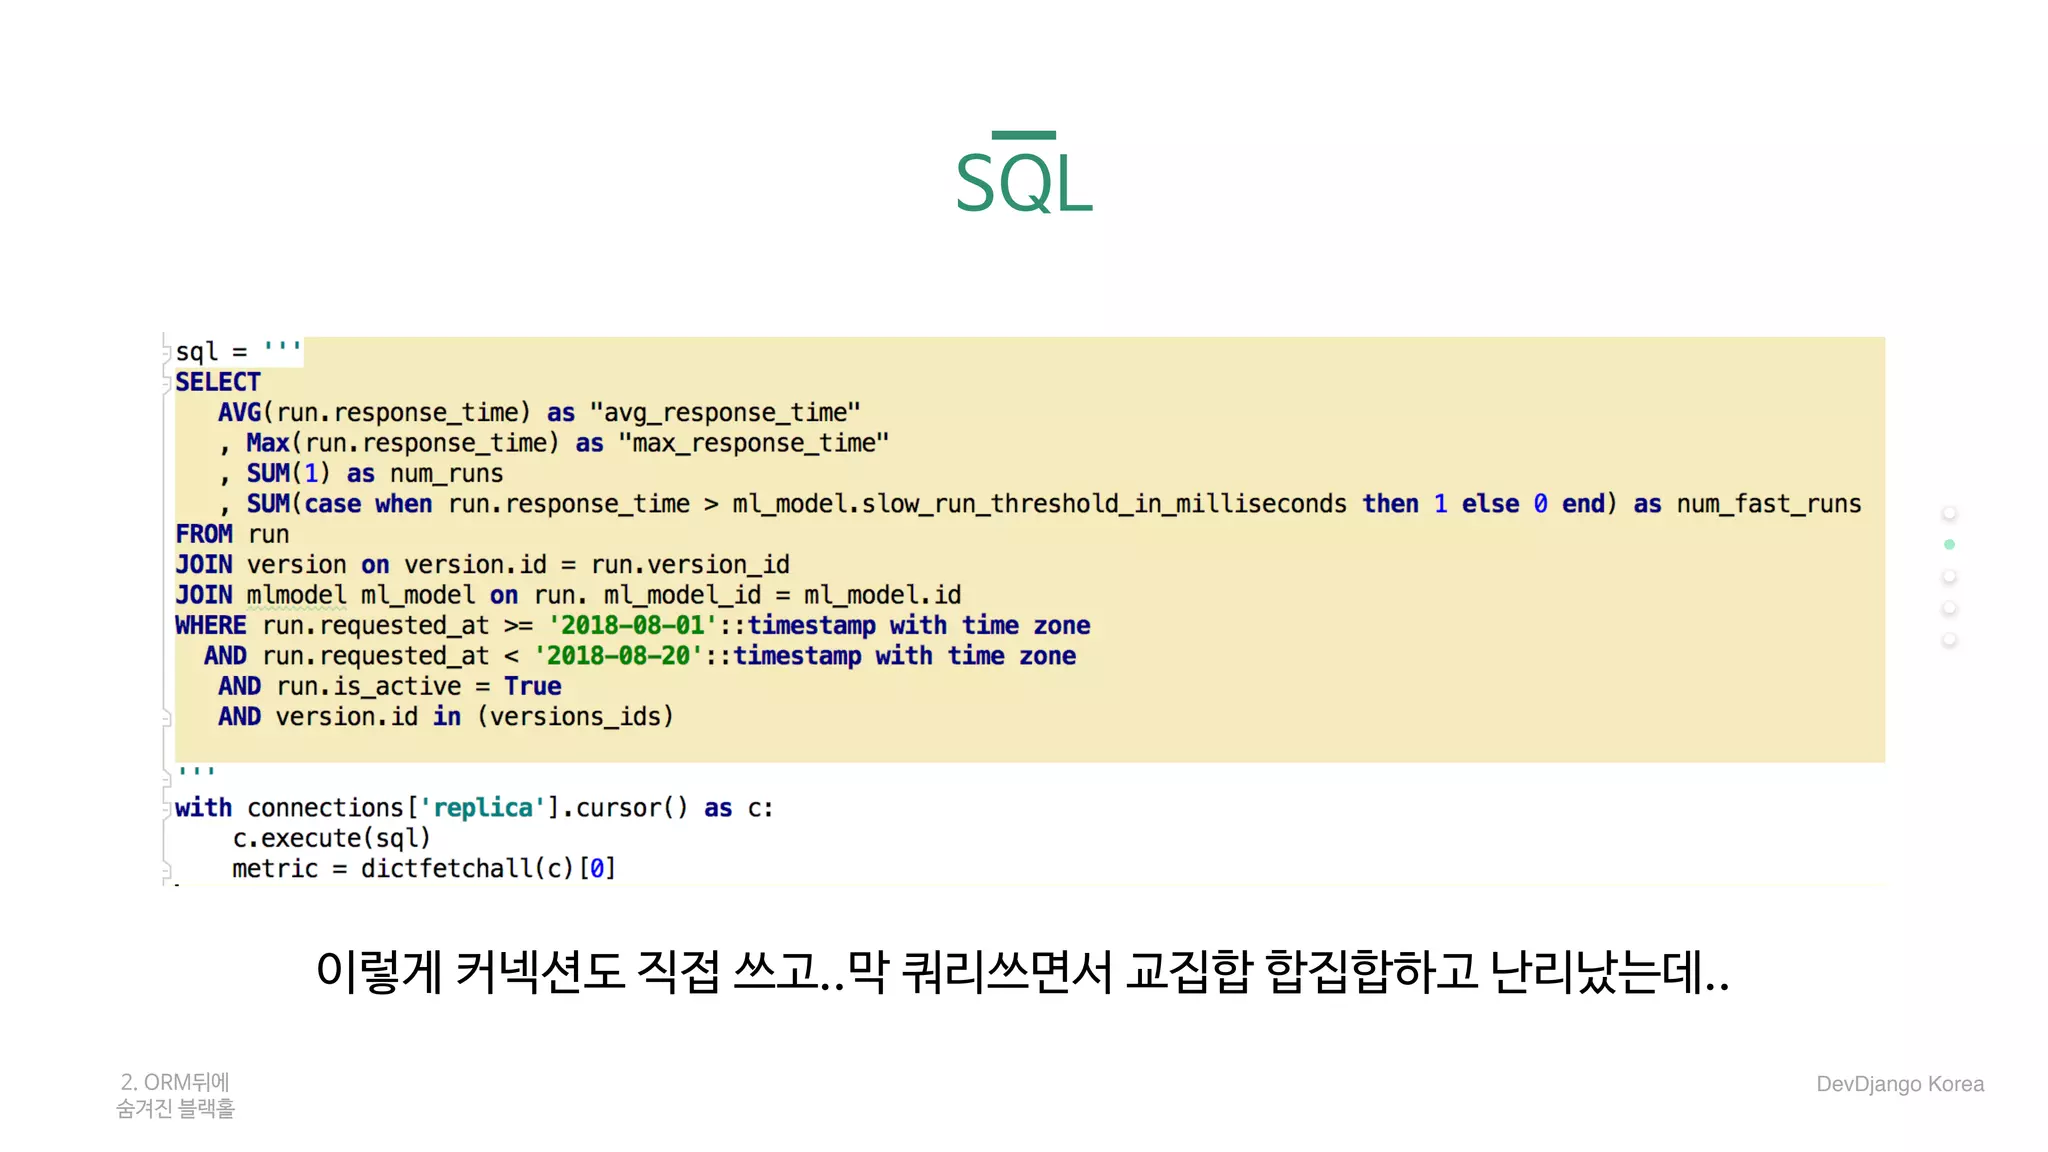Toggle fold marker beside 'with connections' line
The height and width of the screenshot is (1152, 2048).
click(167, 808)
